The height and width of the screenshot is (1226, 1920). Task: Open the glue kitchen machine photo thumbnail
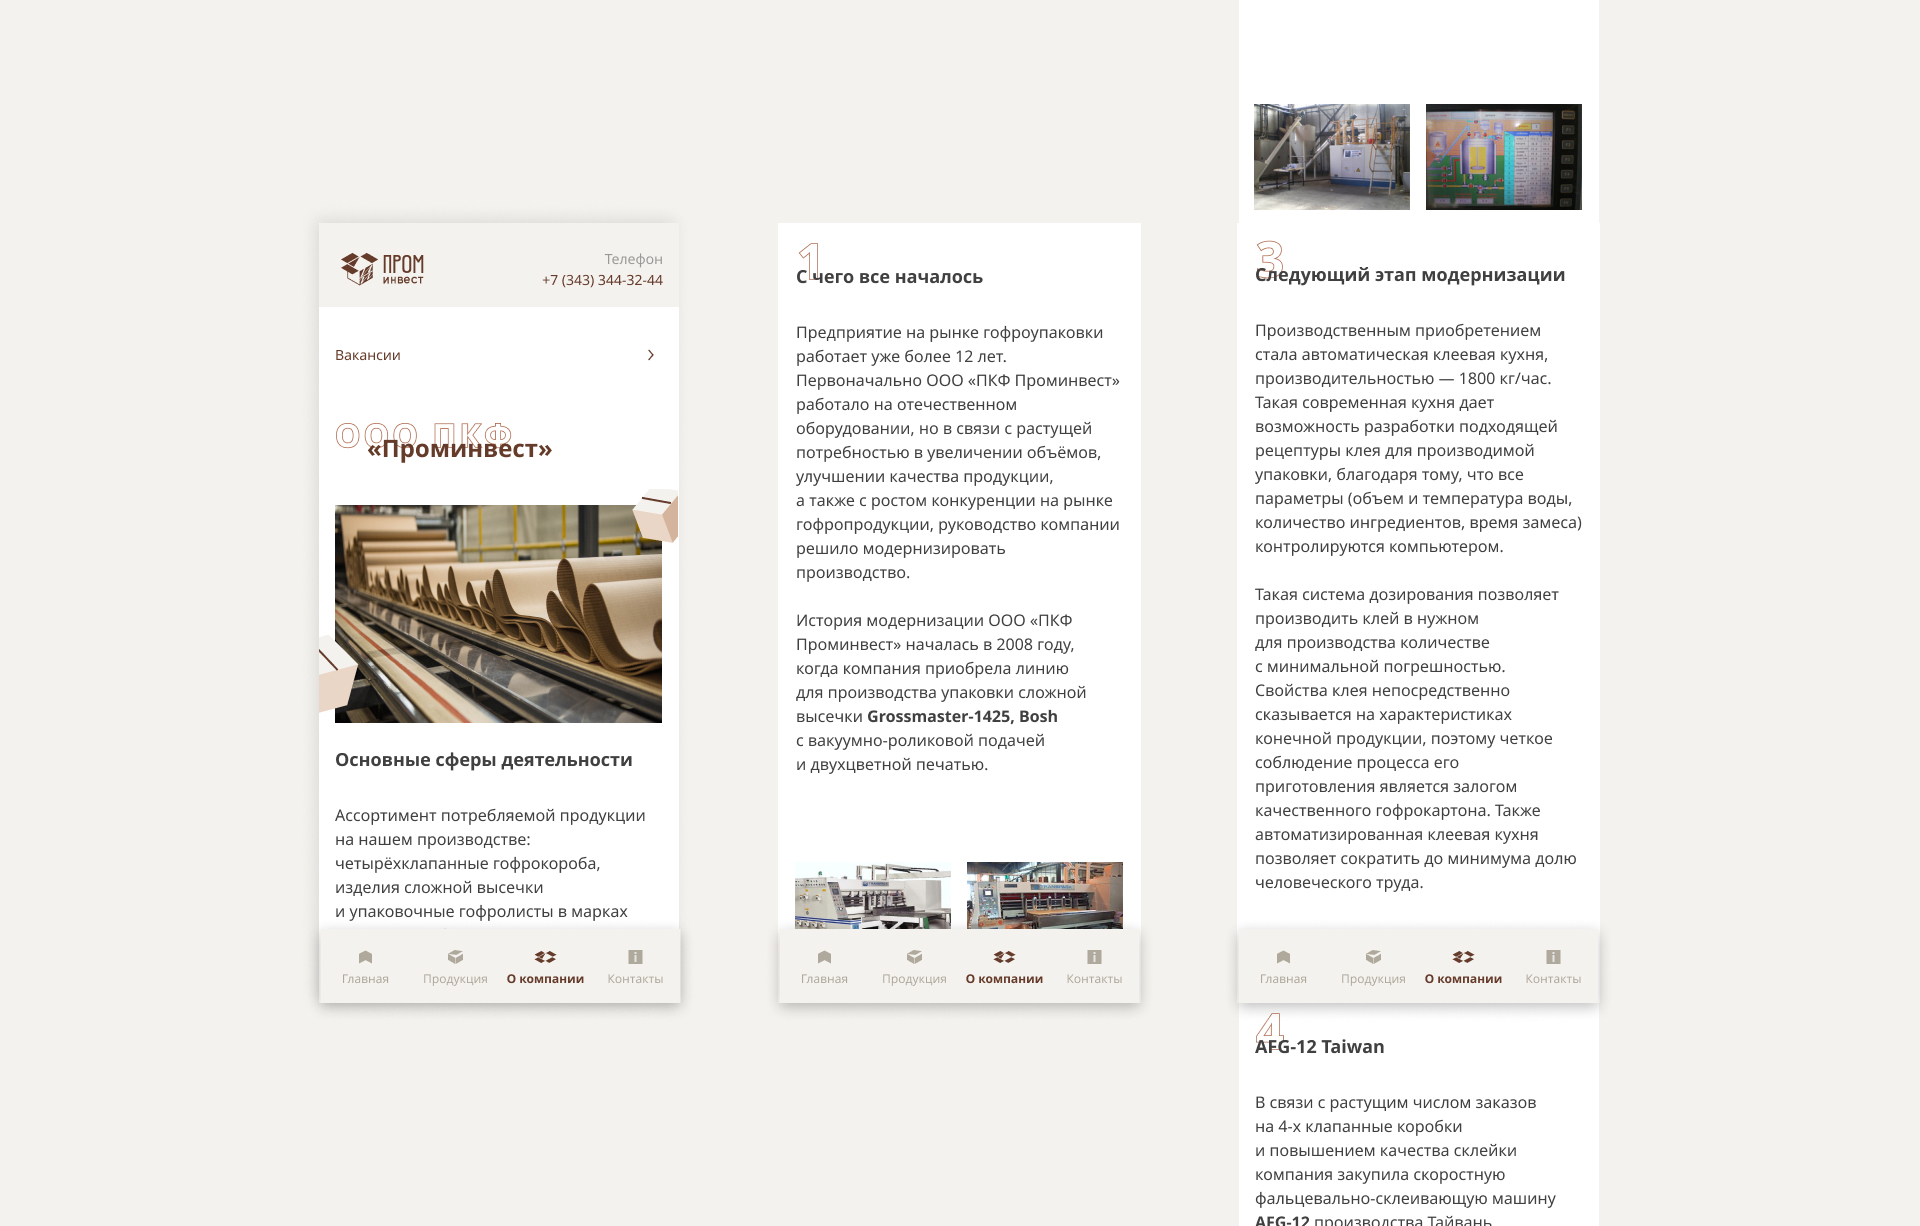pyautogui.click(x=1332, y=156)
